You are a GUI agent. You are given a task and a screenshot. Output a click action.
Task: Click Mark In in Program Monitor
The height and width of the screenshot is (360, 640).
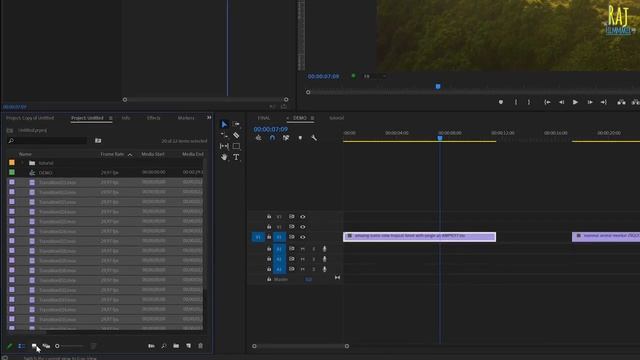[x=516, y=102]
